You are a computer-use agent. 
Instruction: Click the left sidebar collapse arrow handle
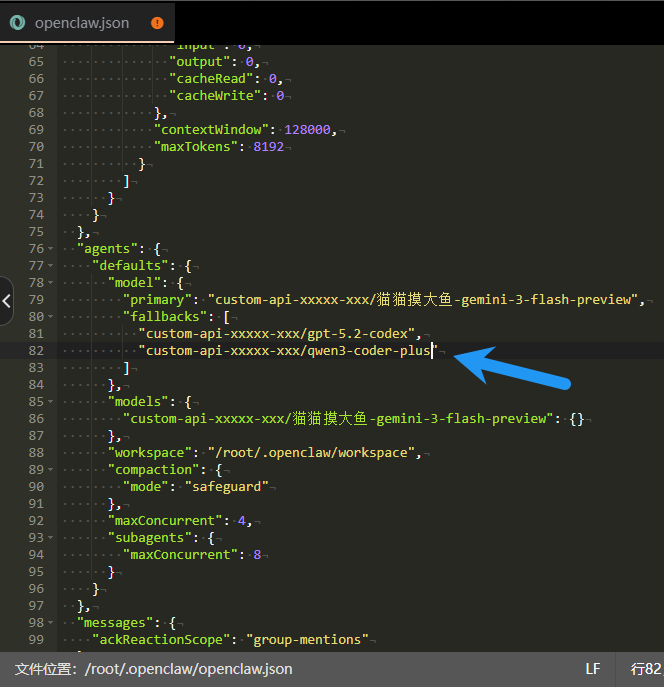click(6, 300)
